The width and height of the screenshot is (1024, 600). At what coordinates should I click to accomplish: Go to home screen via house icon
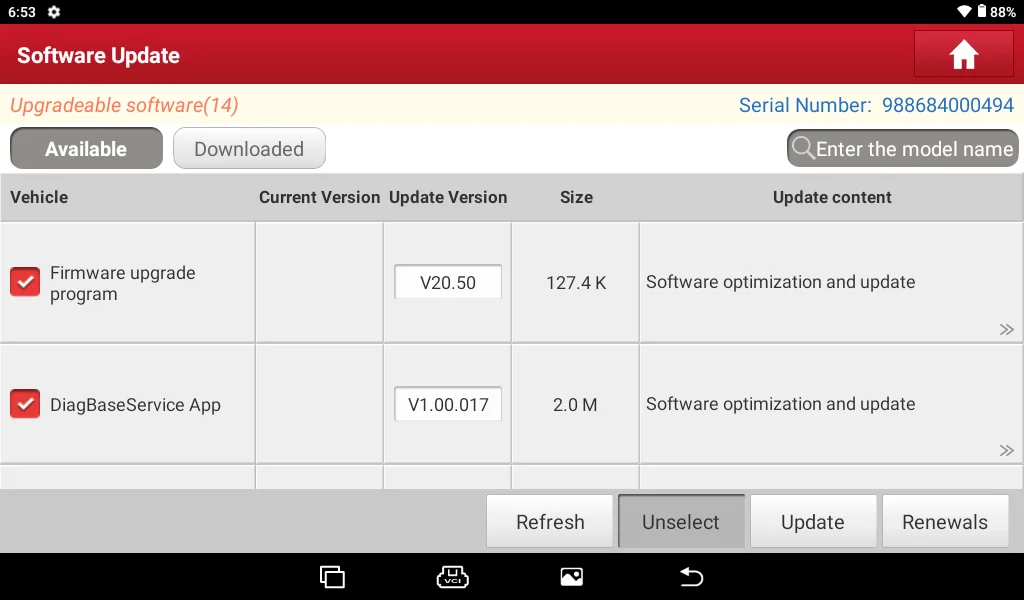click(963, 54)
